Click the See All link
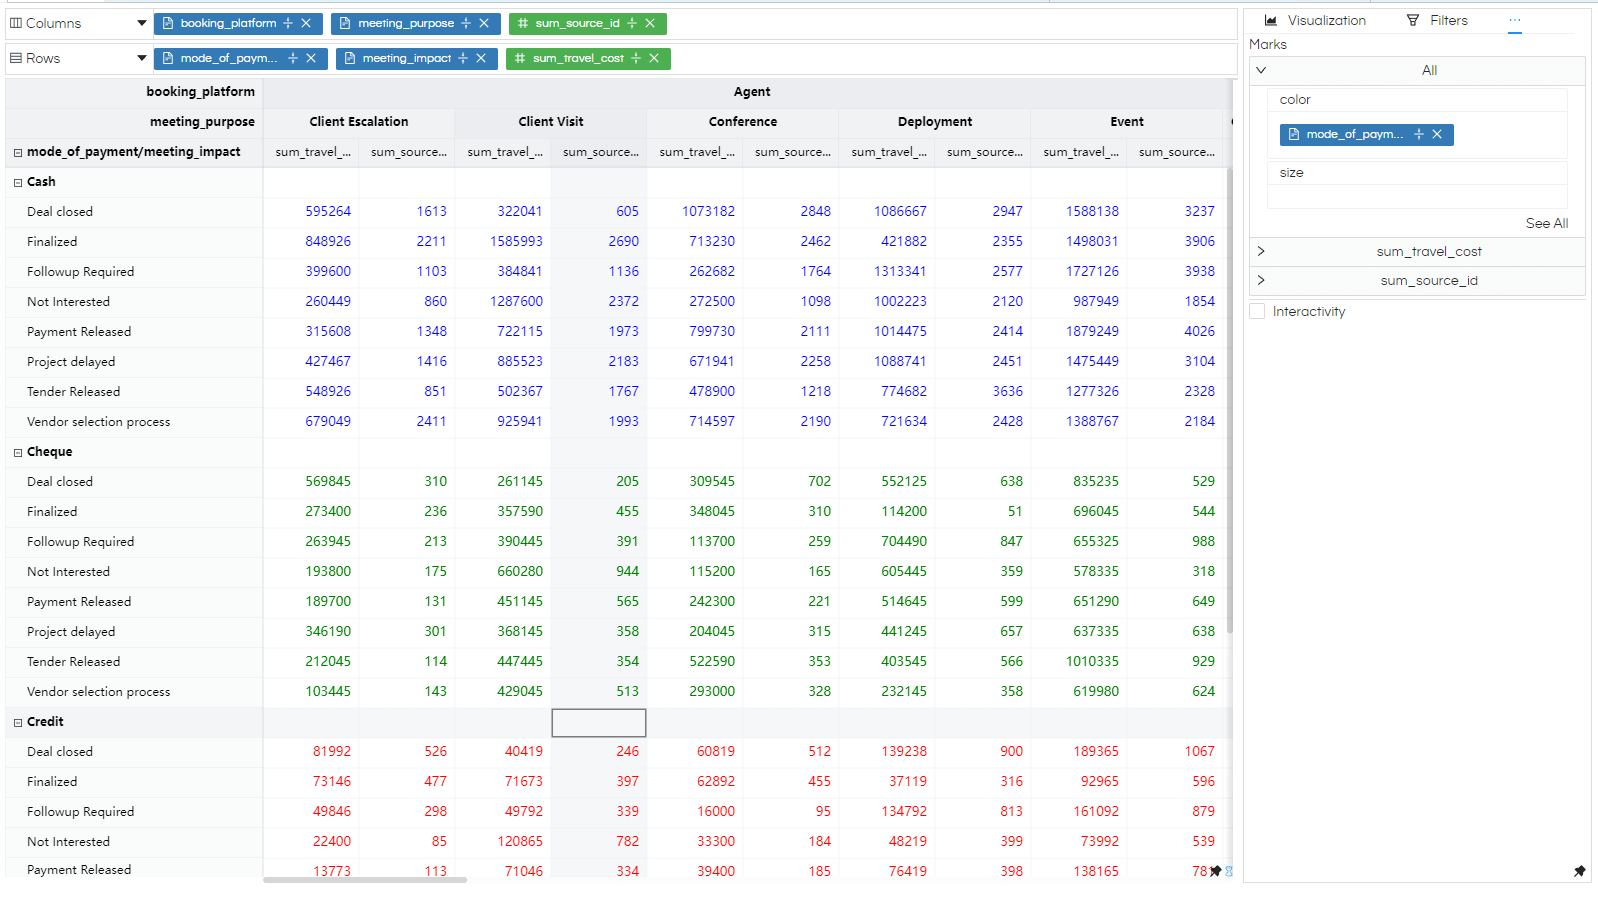 (1546, 223)
